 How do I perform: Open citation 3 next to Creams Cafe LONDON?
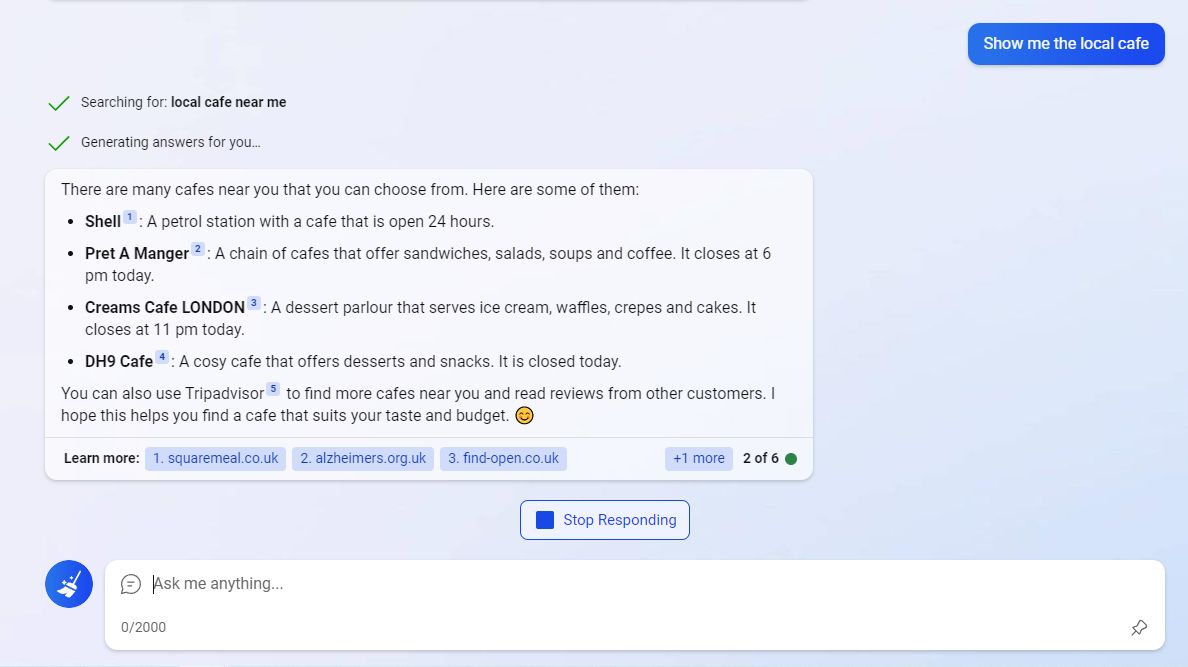pos(254,302)
